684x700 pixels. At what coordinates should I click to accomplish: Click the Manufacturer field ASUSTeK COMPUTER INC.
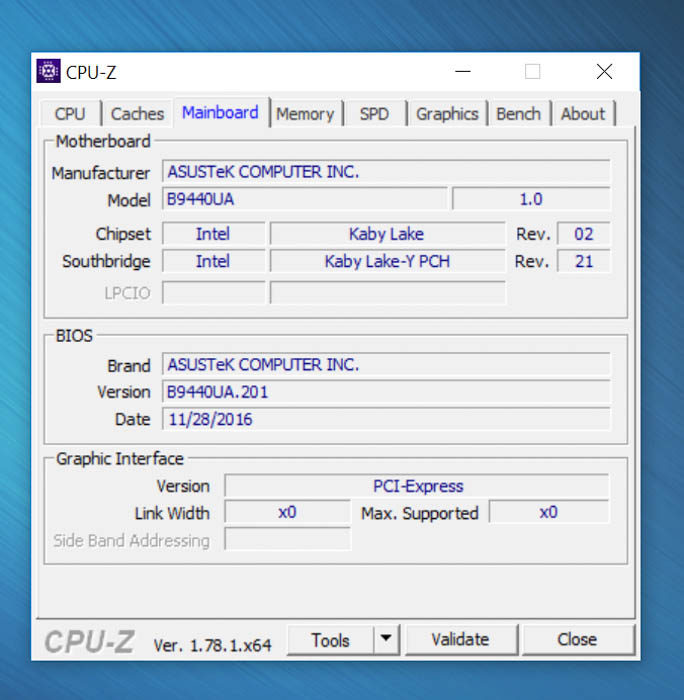(x=386, y=171)
